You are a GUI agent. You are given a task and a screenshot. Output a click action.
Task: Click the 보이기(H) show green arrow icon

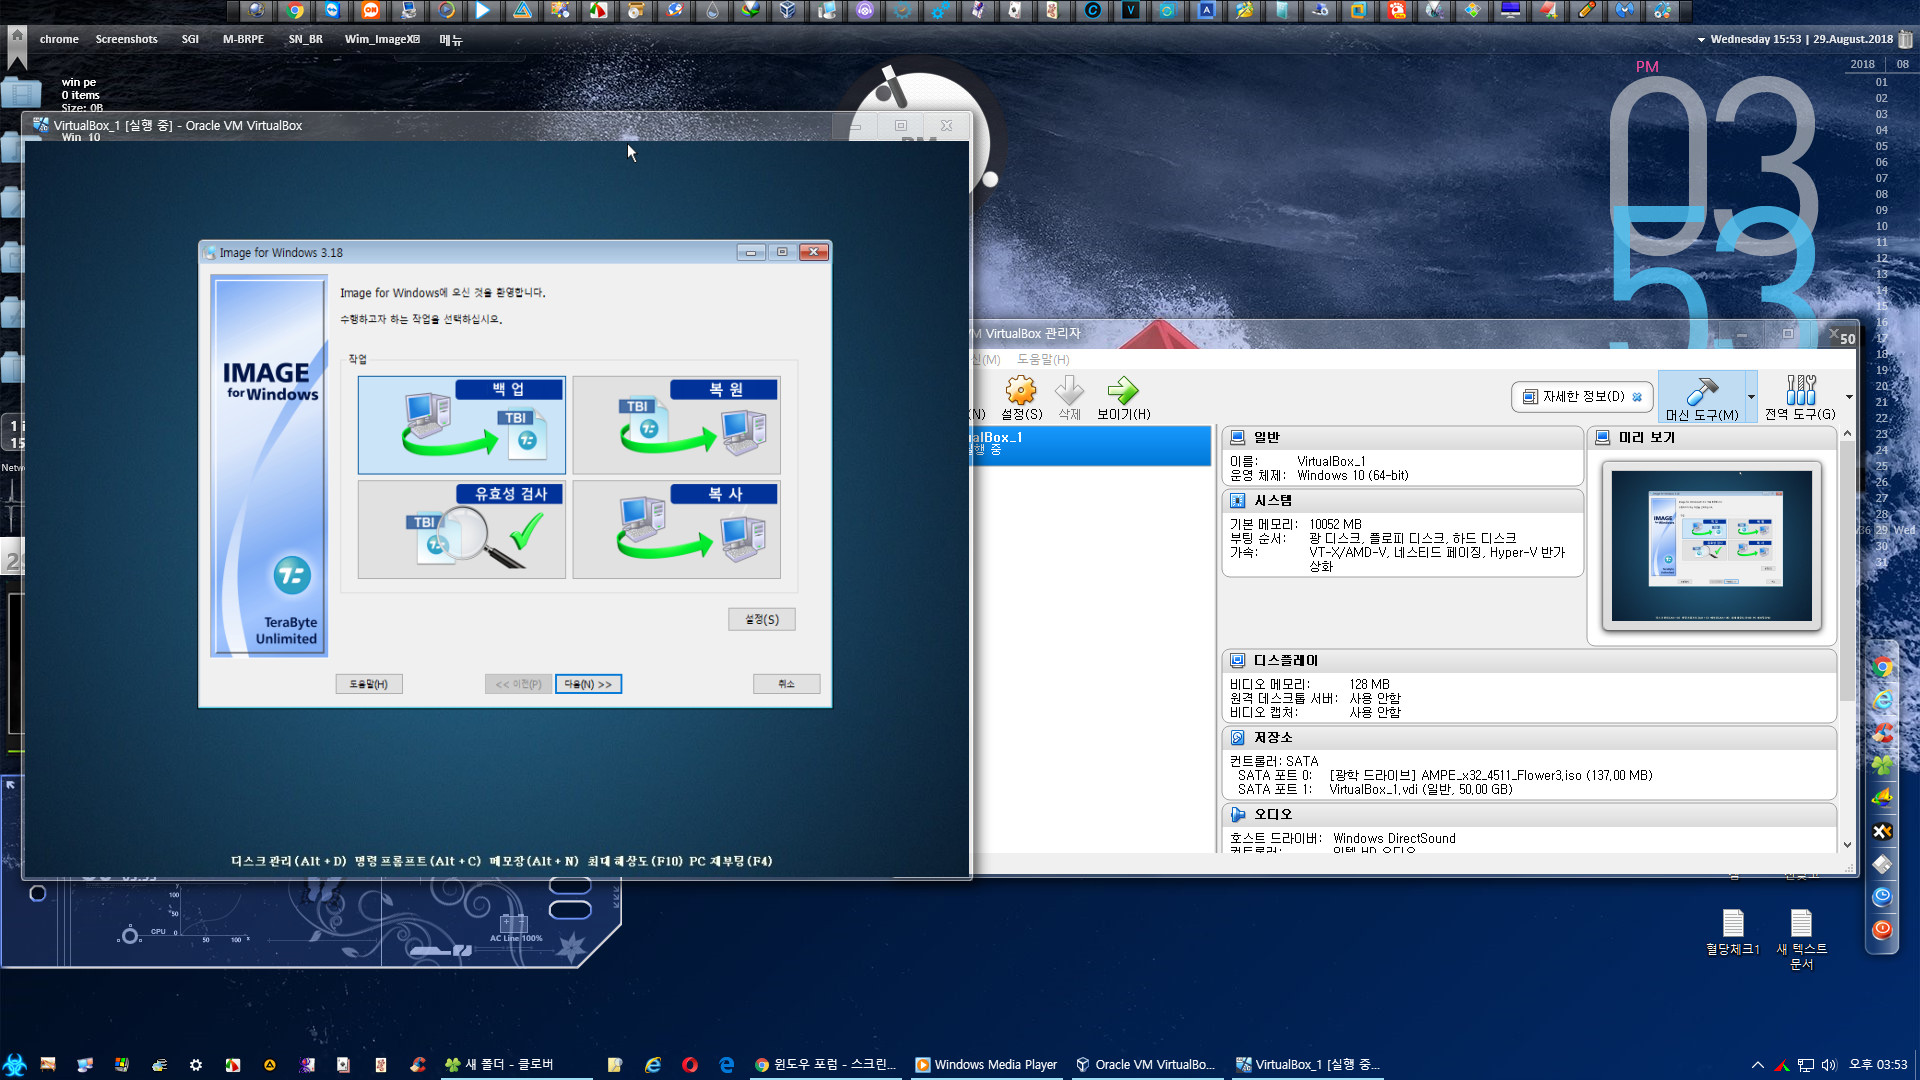coord(1124,398)
